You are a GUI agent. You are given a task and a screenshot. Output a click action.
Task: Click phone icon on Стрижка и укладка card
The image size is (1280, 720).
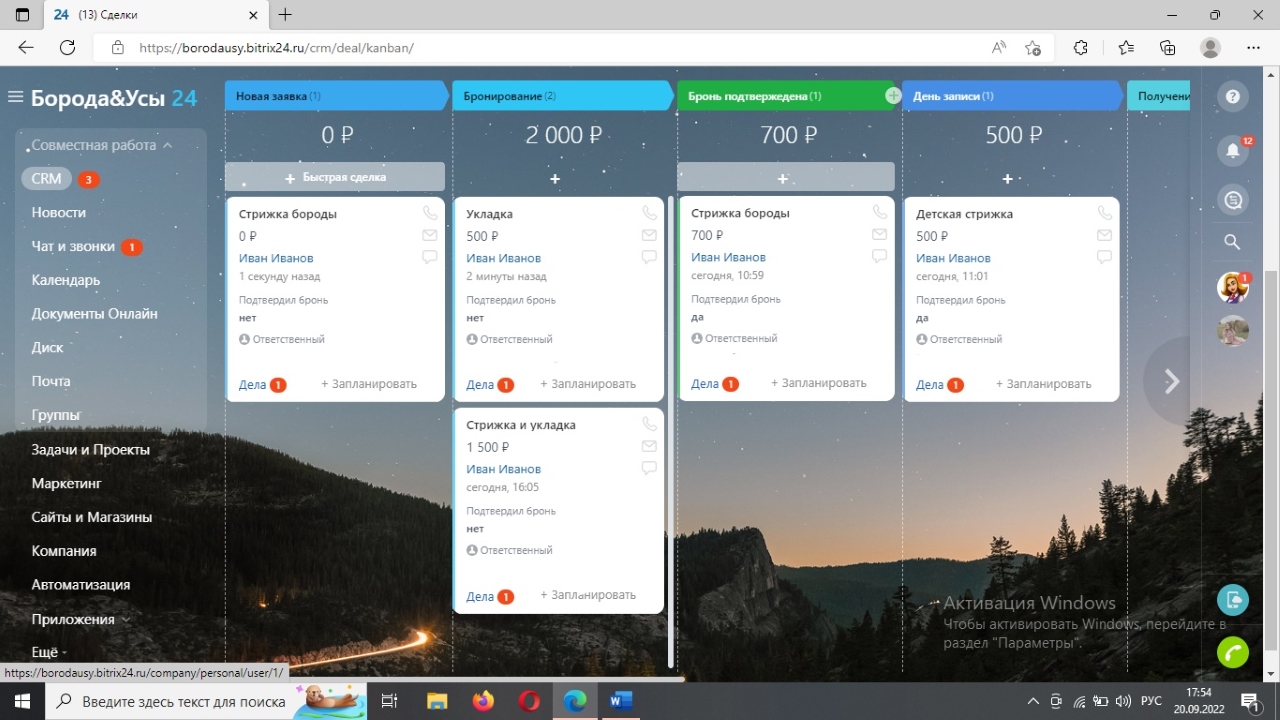649,424
